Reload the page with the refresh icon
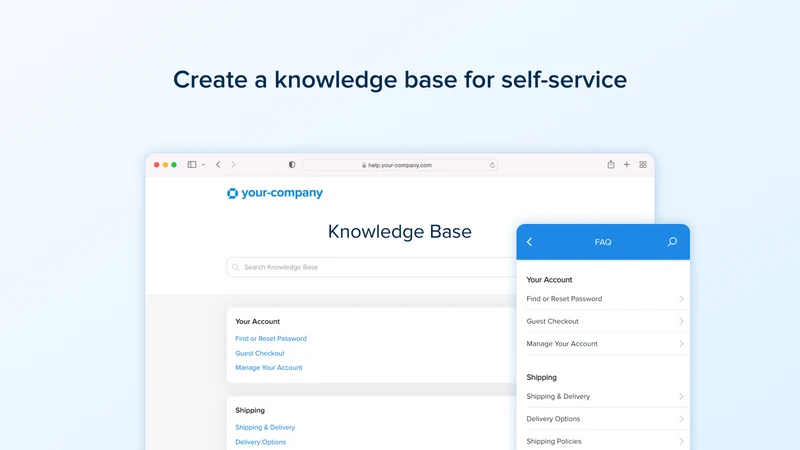The width and height of the screenshot is (800, 450). click(492, 165)
